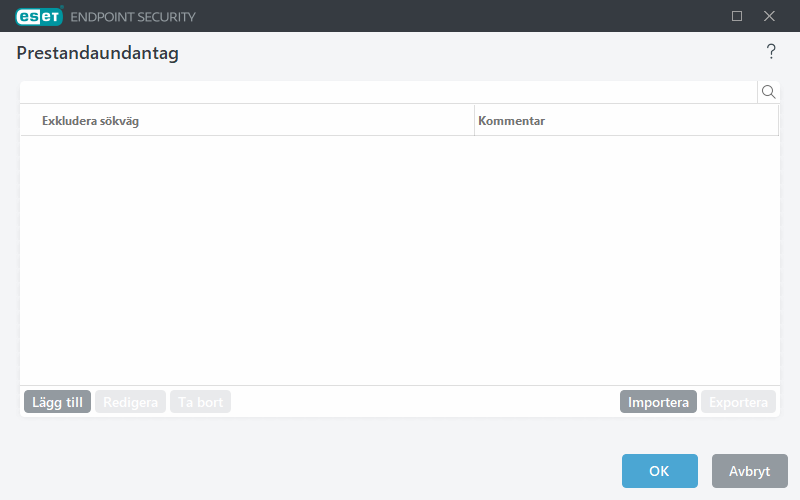
Task: Click the empty middle of the title bar
Action: tap(450, 16)
